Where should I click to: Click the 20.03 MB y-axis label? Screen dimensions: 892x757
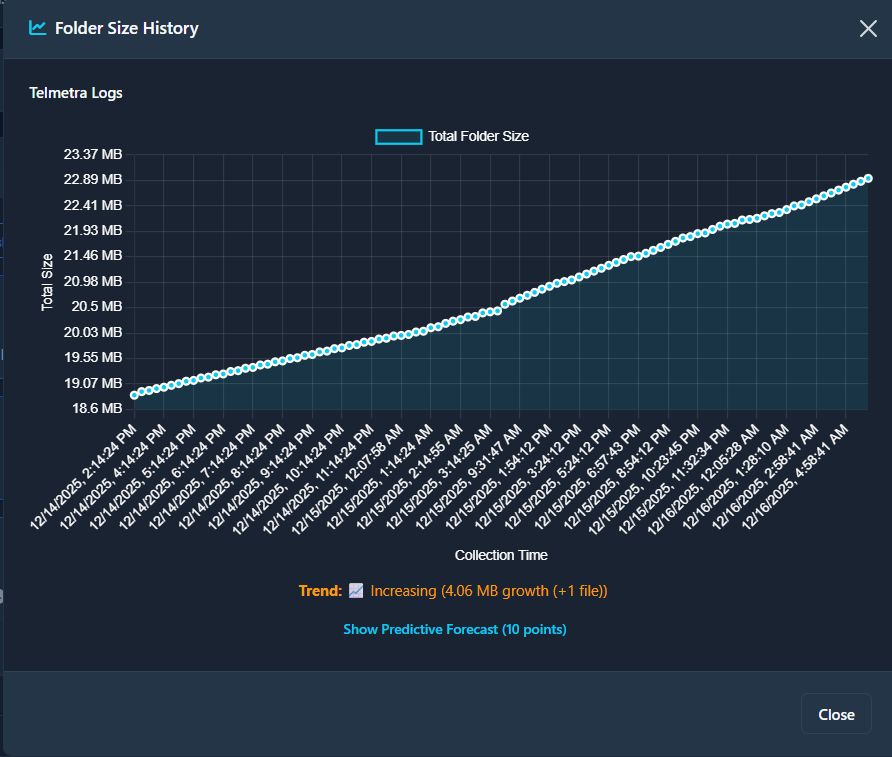coord(93,332)
